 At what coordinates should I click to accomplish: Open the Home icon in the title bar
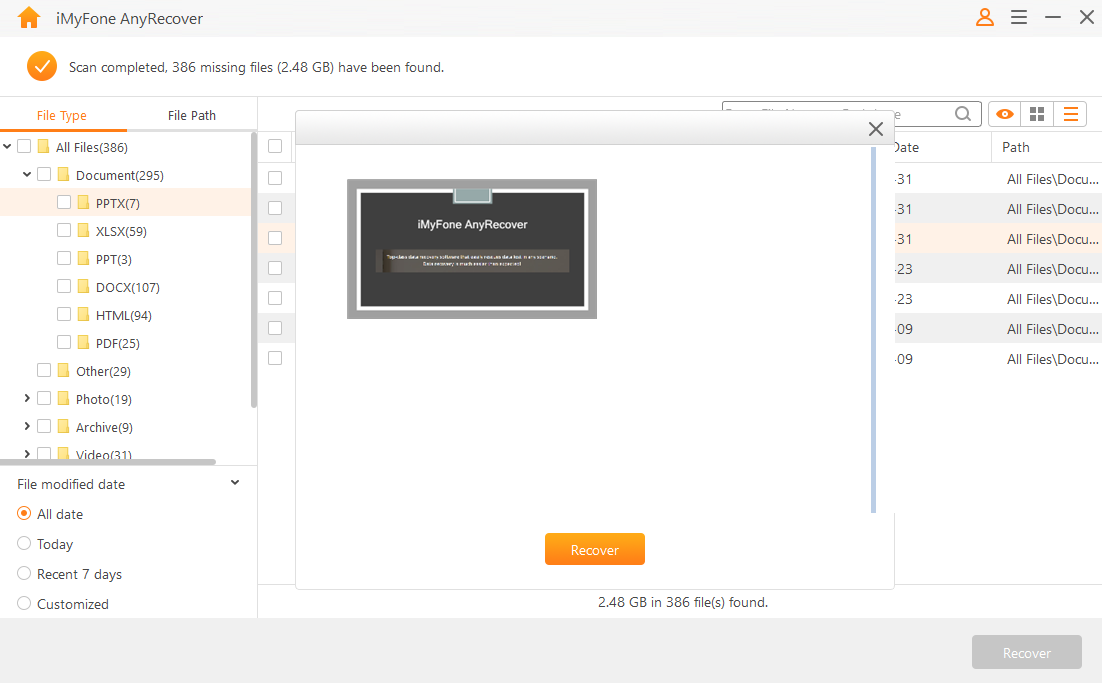(28, 18)
